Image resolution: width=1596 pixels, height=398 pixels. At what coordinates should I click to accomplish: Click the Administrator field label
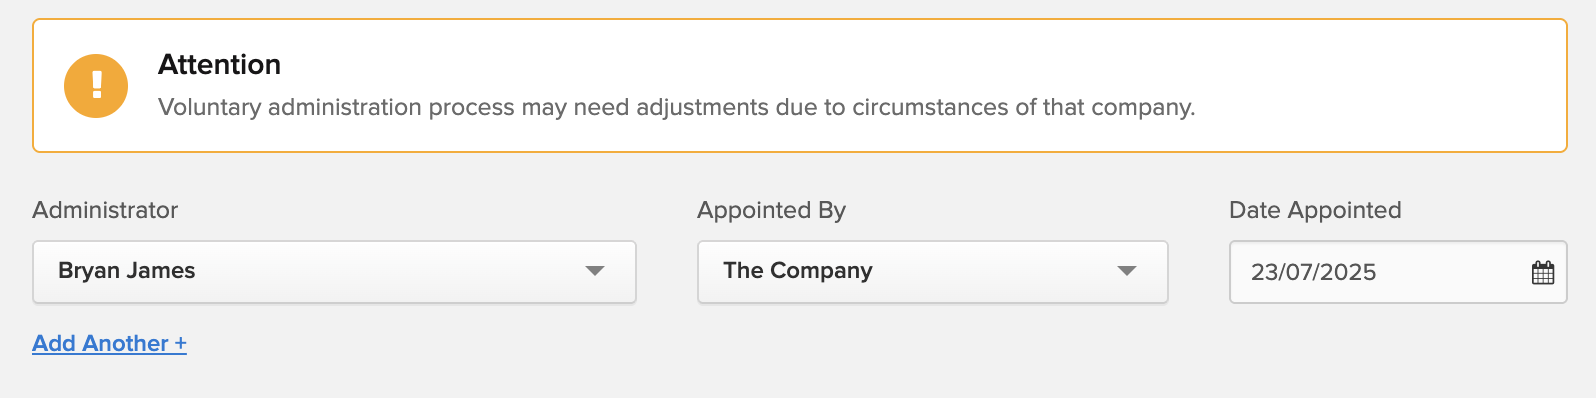coord(105,210)
